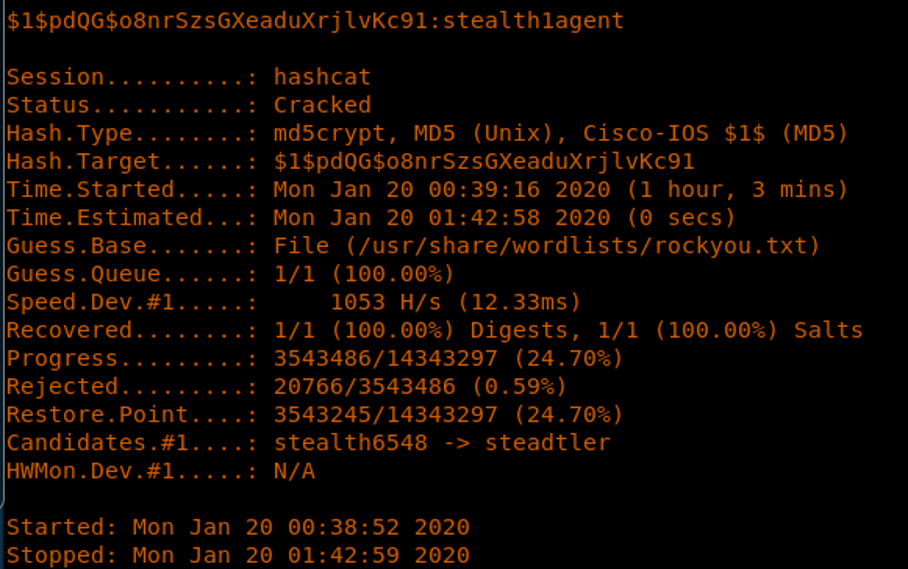Click the candidate word steadtler
The height and width of the screenshot is (569, 908).
click(x=547, y=442)
